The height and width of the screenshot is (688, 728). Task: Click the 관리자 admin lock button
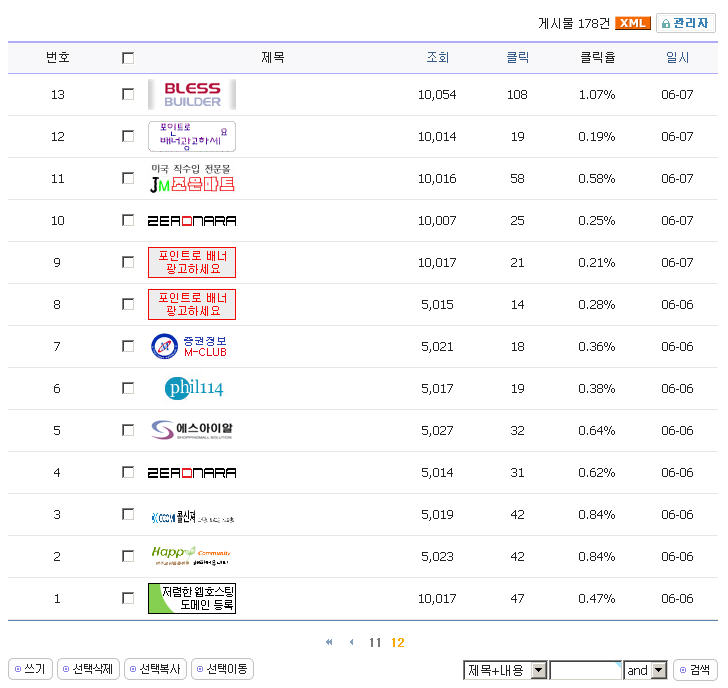pos(685,23)
